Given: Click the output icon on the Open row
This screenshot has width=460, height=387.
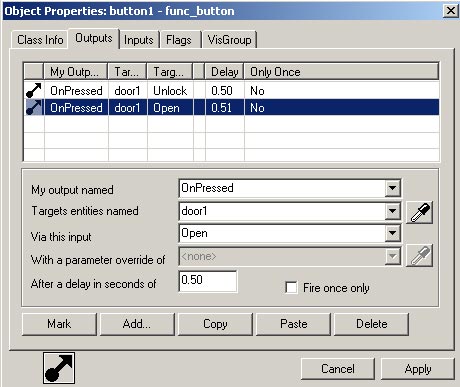Looking at the screenshot, I should coord(34,107).
